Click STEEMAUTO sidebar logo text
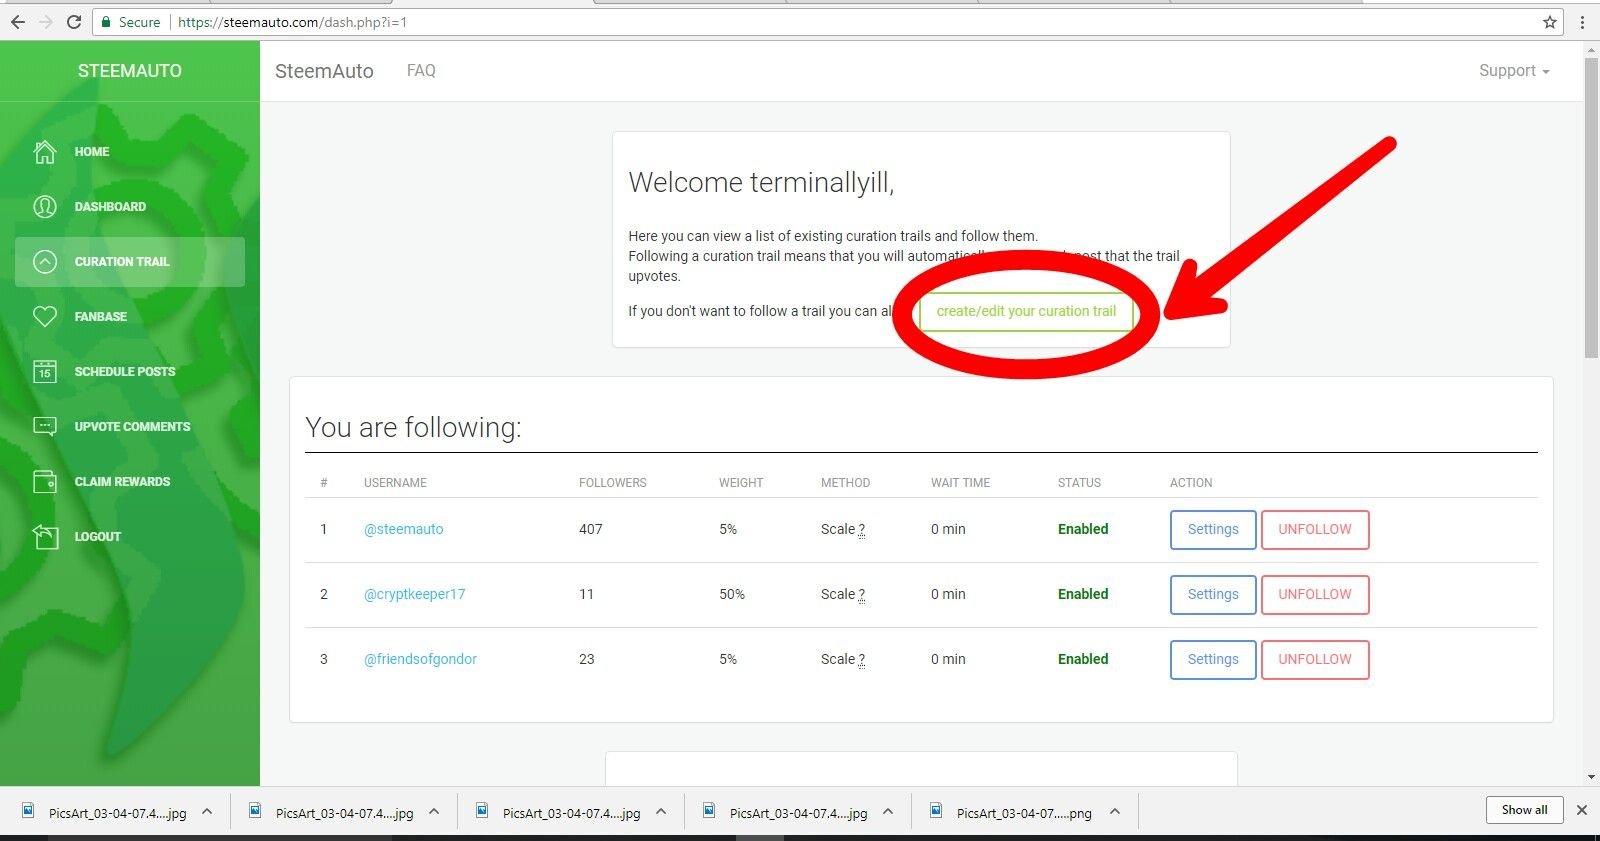Viewport: 1600px width, 841px height. pos(130,71)
